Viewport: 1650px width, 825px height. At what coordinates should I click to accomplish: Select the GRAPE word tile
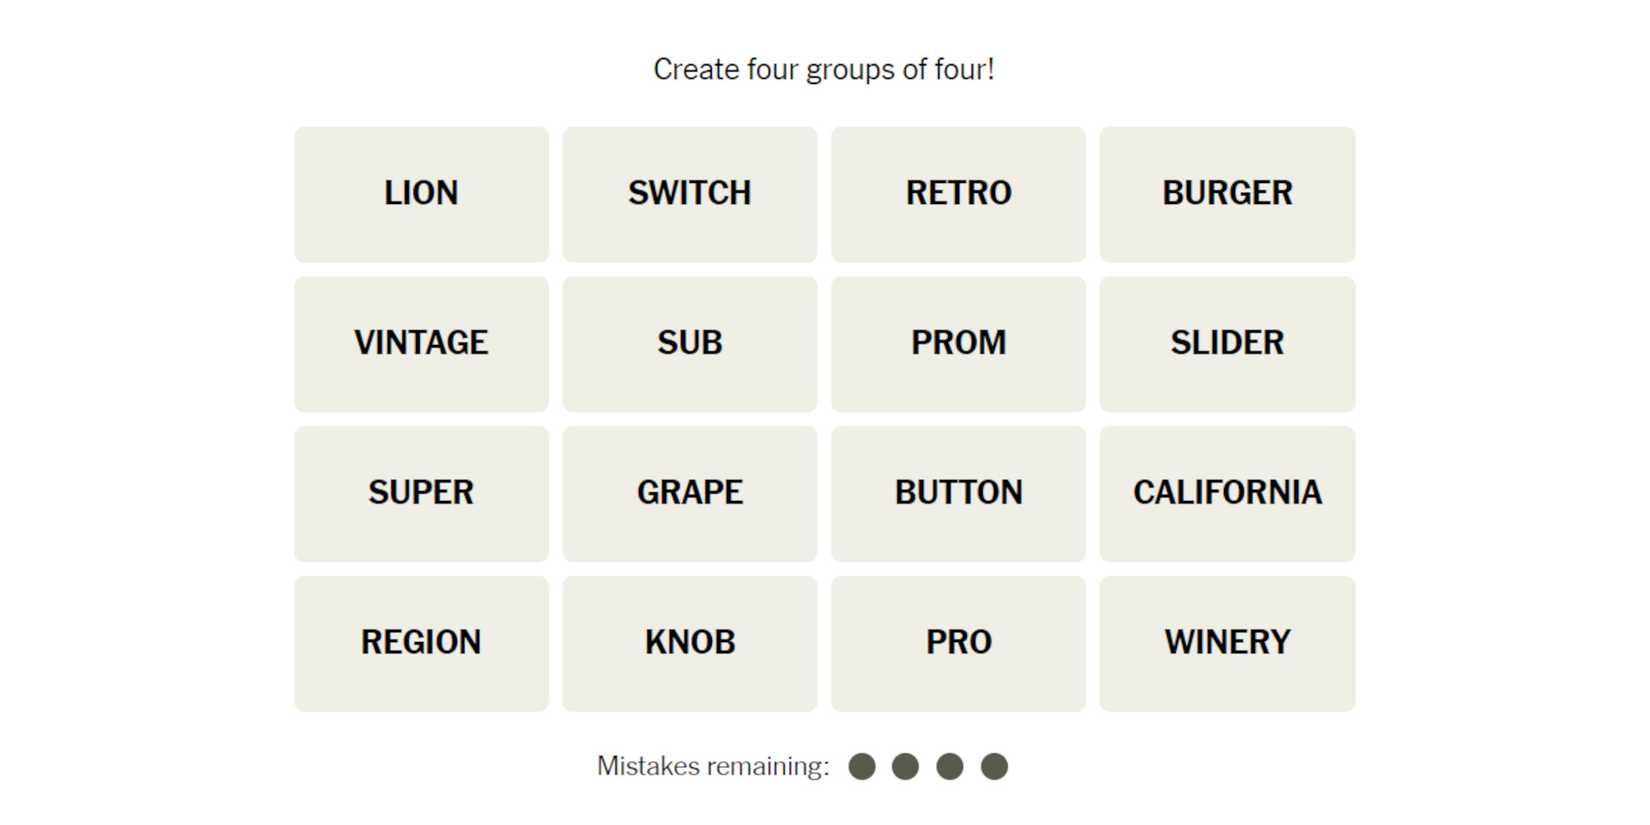689,493
